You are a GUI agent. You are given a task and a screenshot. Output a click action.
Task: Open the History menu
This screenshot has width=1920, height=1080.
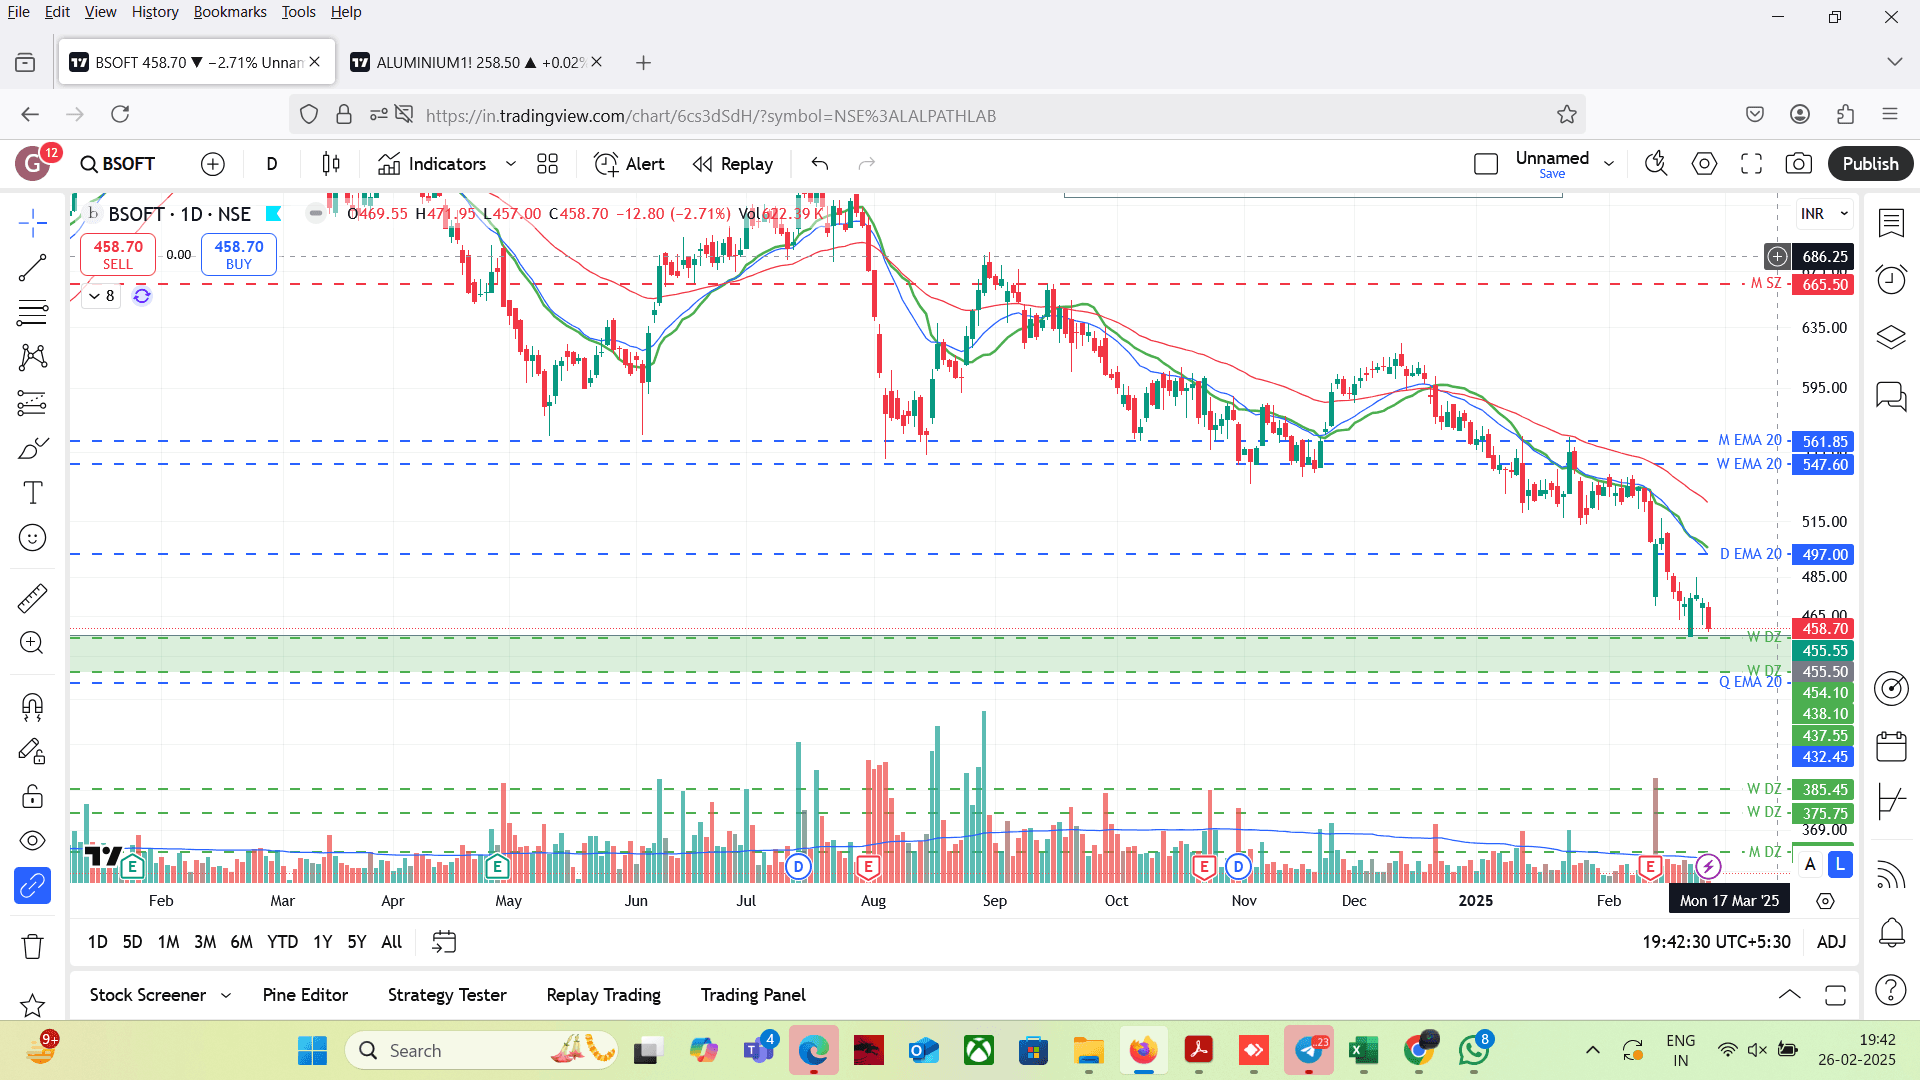pos(155,12)
